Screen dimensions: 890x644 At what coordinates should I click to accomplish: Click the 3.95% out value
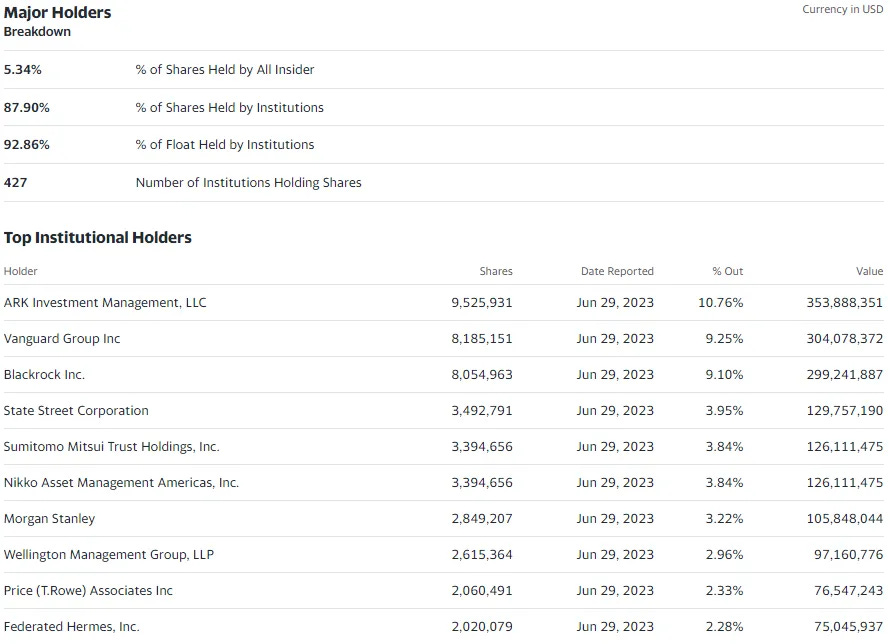pos(724,411)
